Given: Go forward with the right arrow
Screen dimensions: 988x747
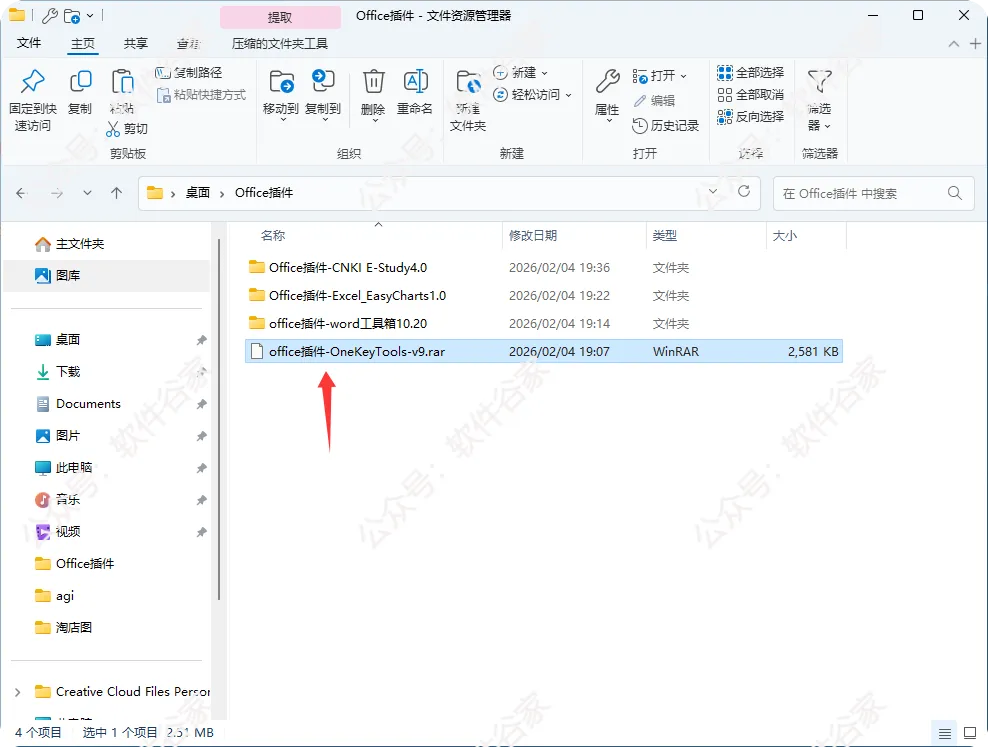Looking at the screenshot, I should (57, 193).
